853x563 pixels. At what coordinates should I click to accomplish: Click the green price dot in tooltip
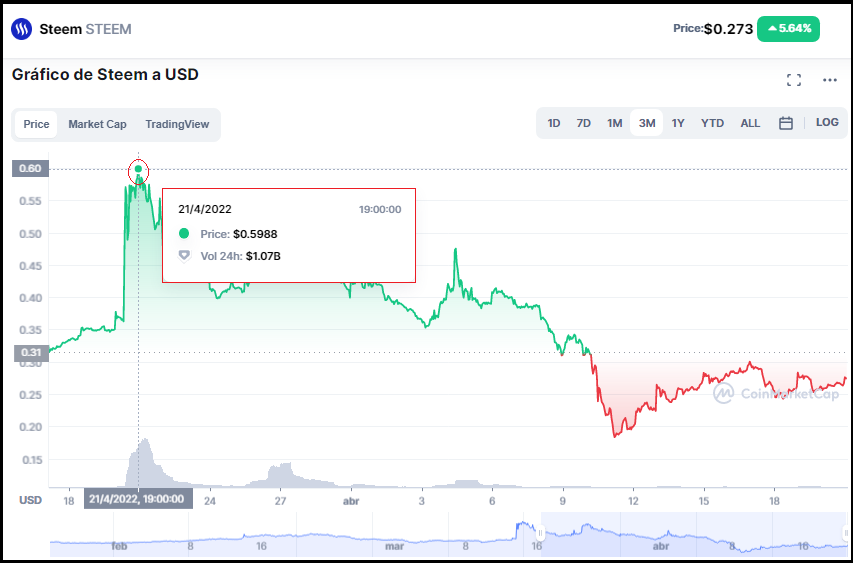point(184,233)
